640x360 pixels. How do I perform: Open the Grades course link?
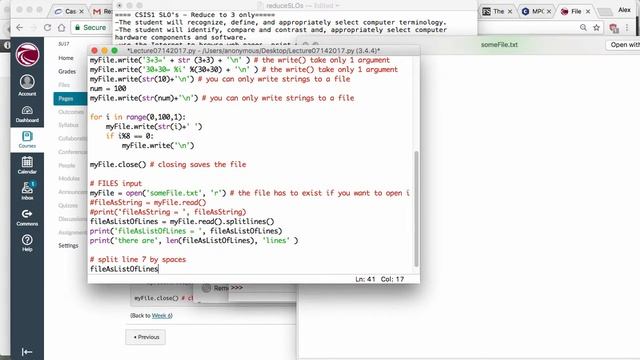67,71
